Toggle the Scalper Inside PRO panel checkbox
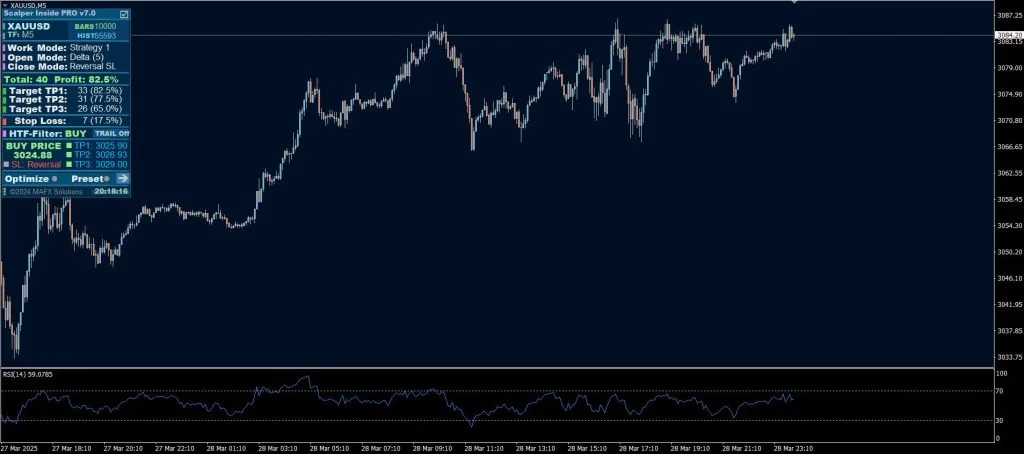This screenshot has height=454, width=1024. [x=124, y=14]
